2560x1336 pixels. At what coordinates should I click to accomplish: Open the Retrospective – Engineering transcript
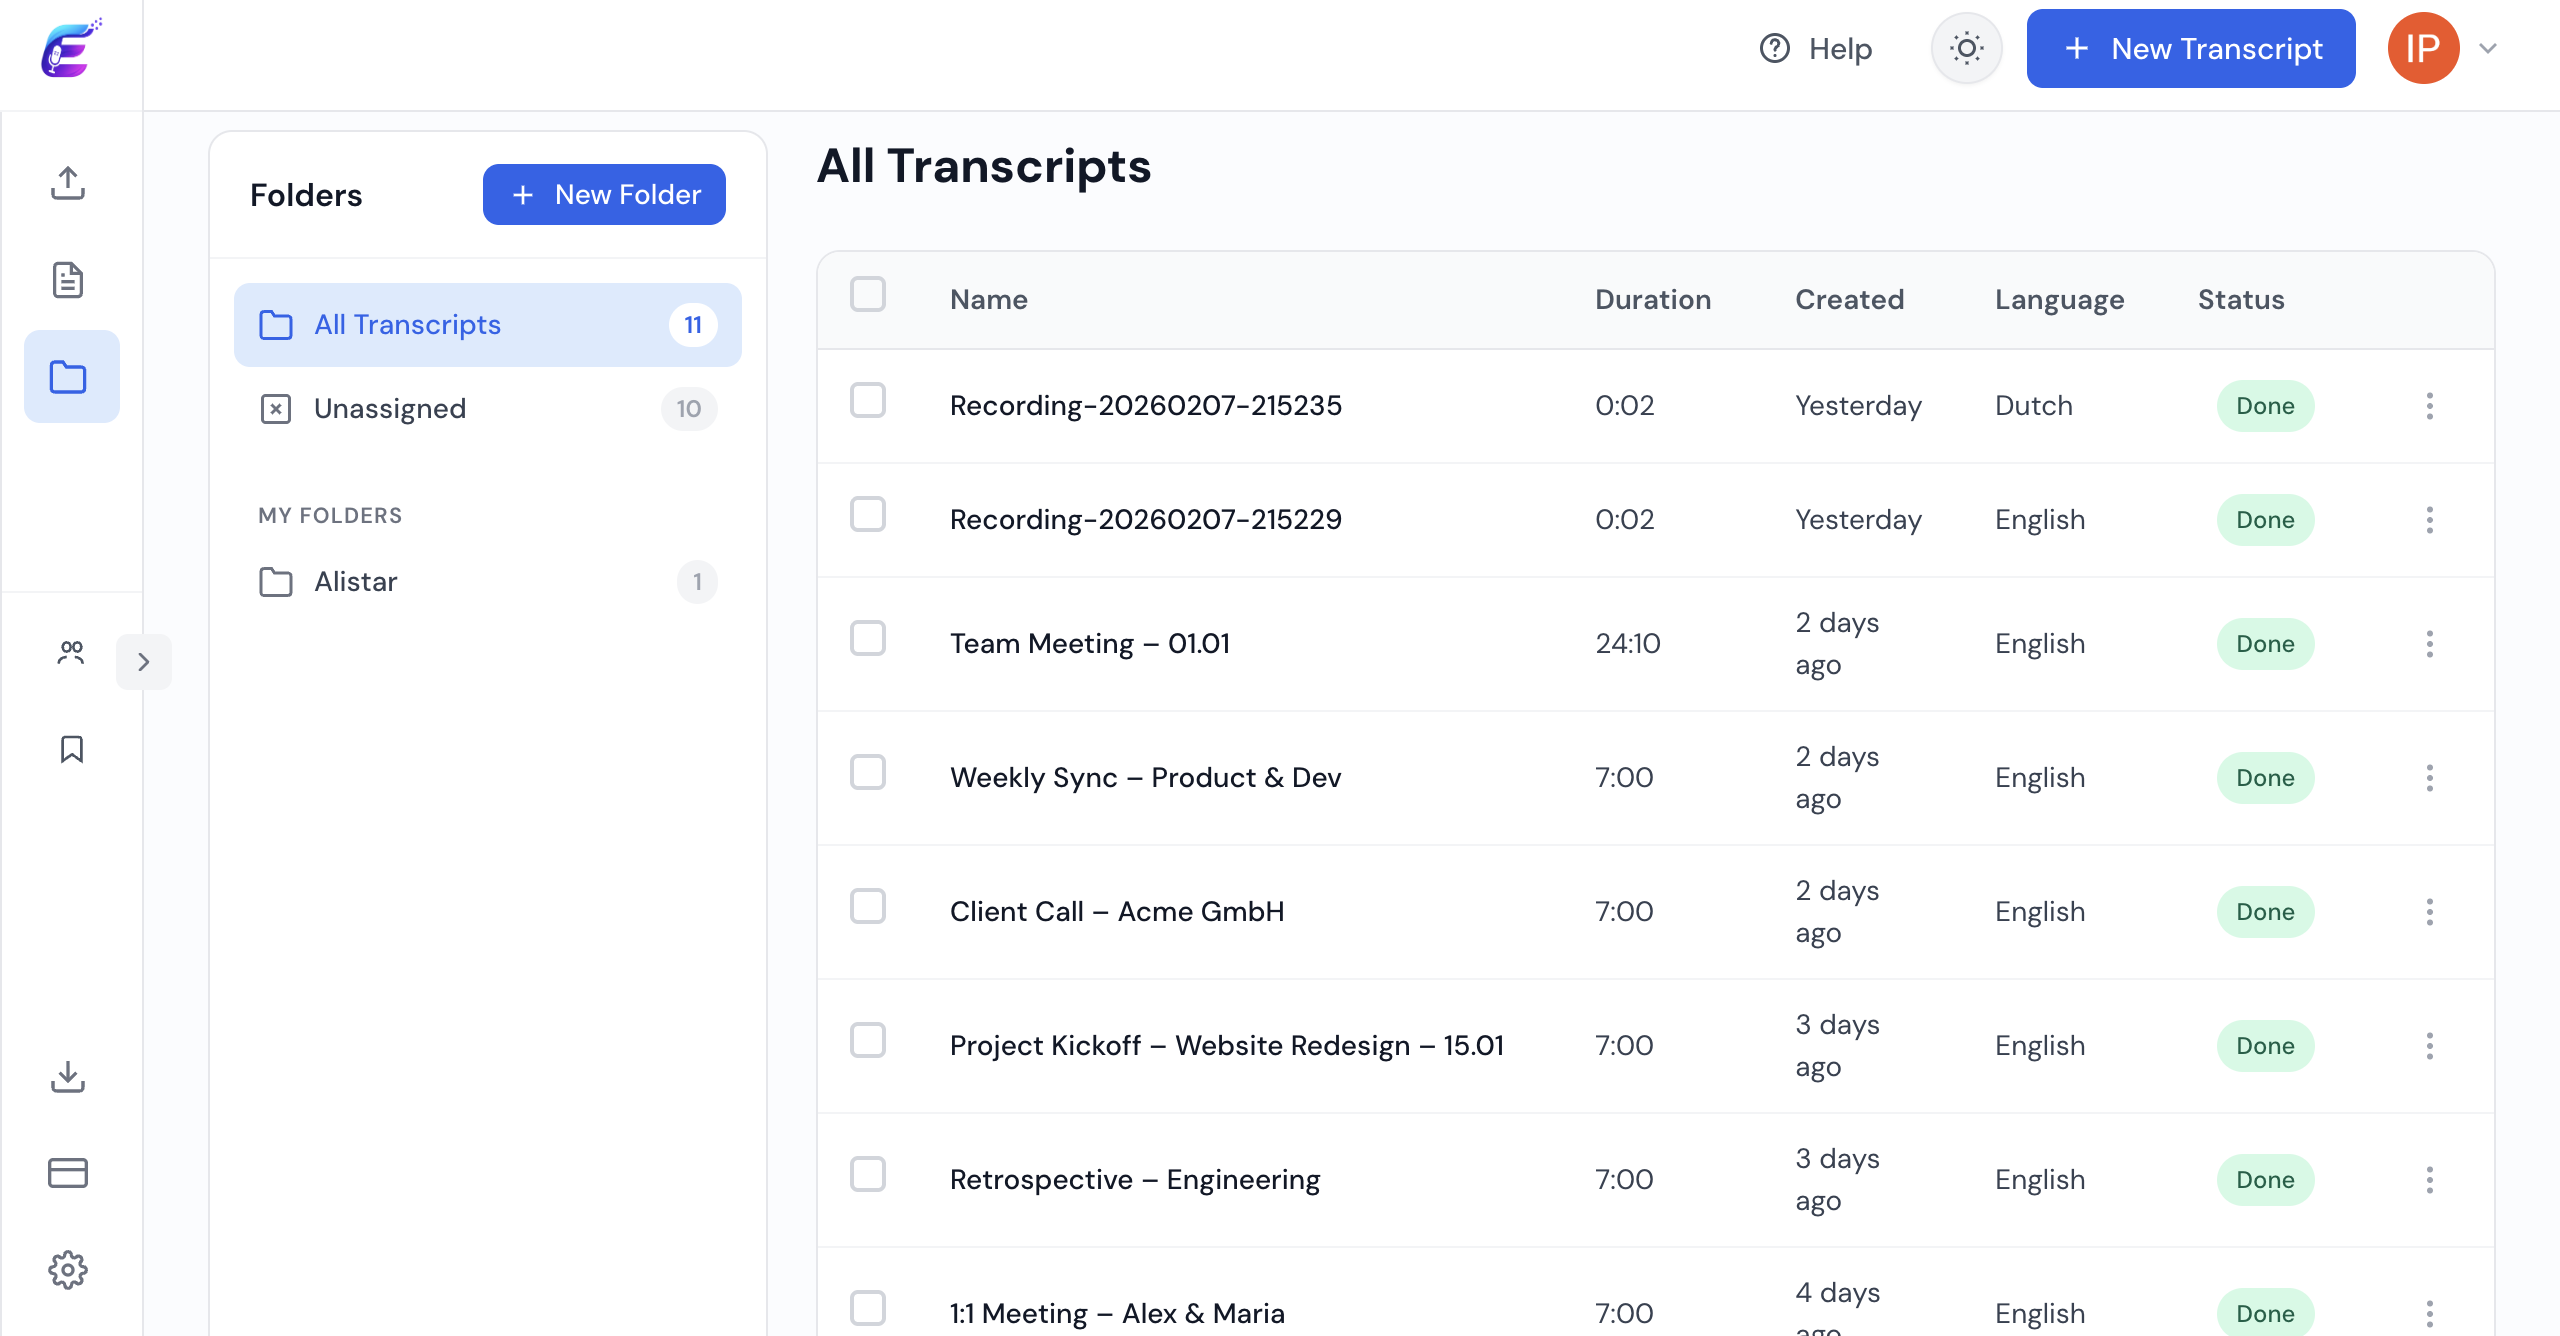[x=1134, y=1179]
